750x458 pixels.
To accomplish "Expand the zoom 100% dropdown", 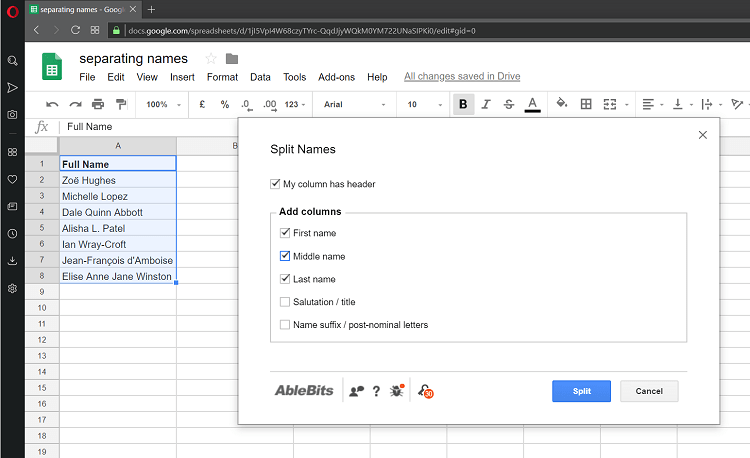I will (x=164, y=104).
